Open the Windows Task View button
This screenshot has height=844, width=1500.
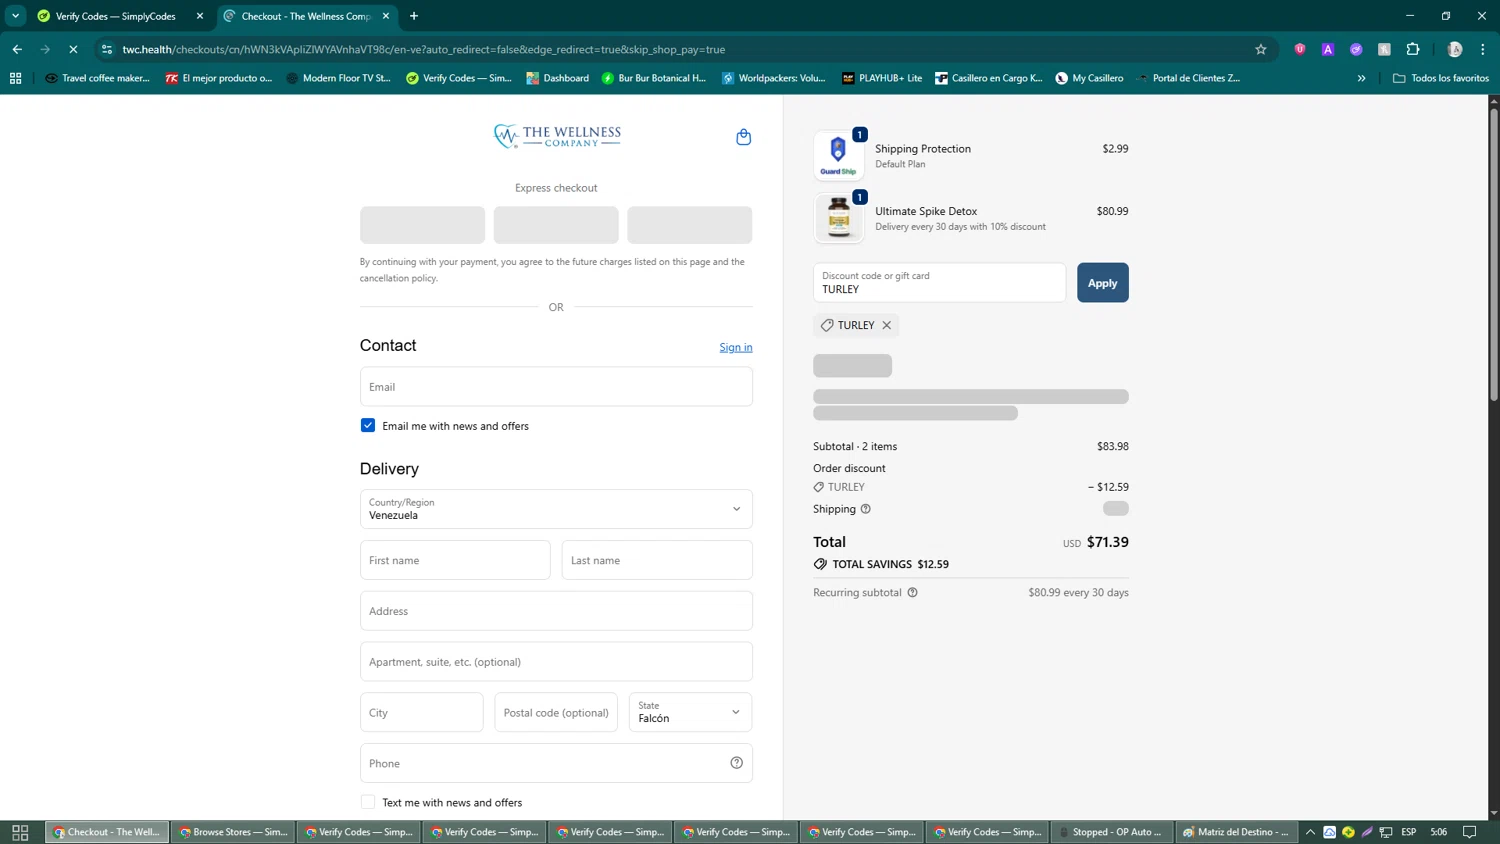20,832
